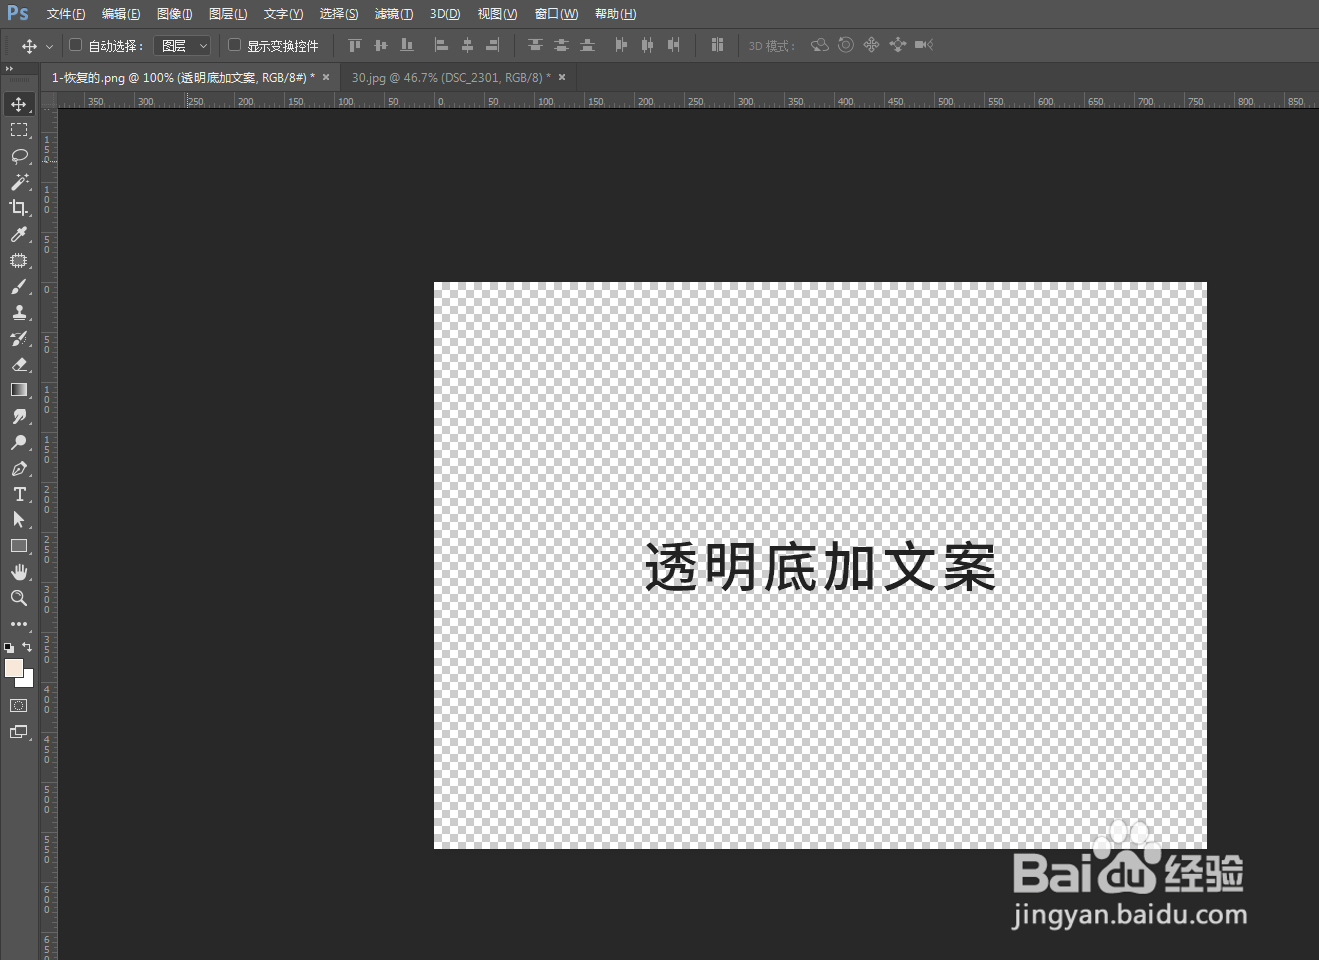The height and width of the screenshot is (960, 1319).
Task: Expand the toolbox with double-arrow toggle
Action: 9,69
